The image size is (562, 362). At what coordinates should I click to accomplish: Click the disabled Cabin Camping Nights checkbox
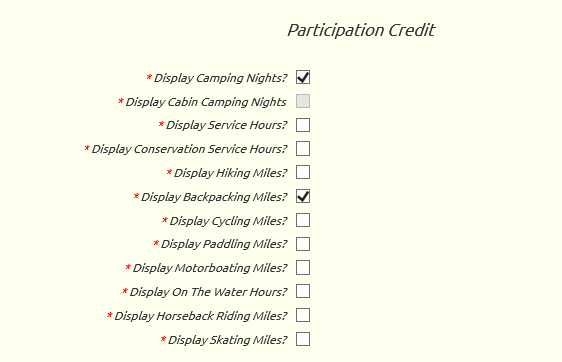point(303,101)
